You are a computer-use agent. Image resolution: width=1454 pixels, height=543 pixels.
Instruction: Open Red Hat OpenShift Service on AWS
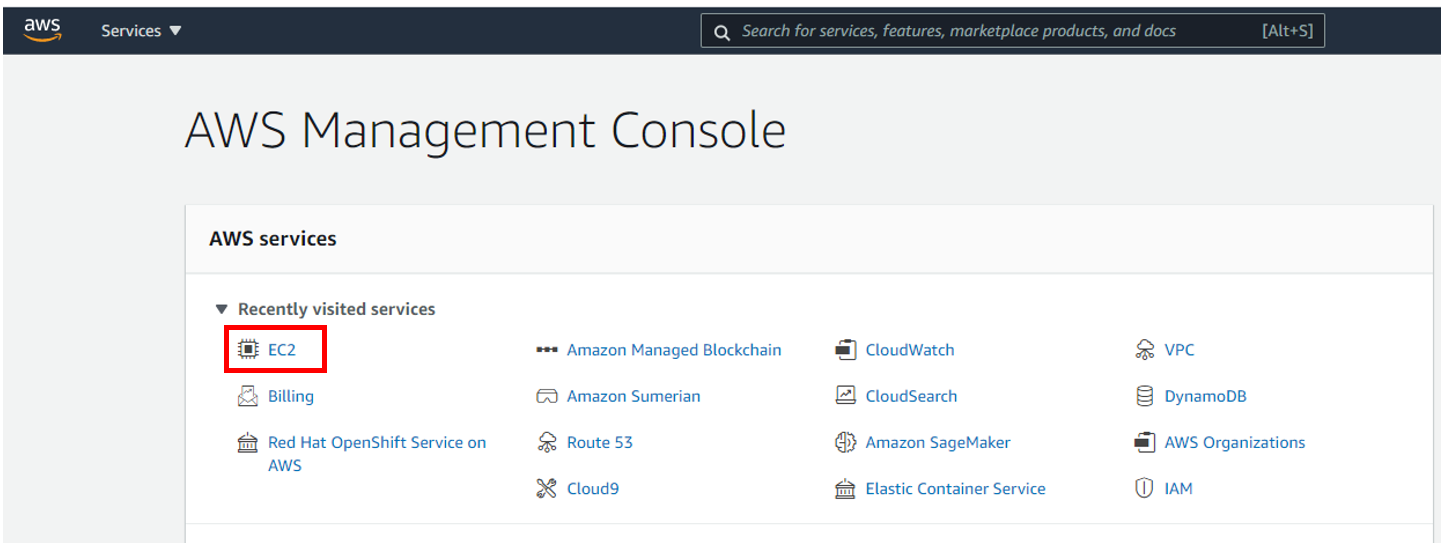coord(376,443)
